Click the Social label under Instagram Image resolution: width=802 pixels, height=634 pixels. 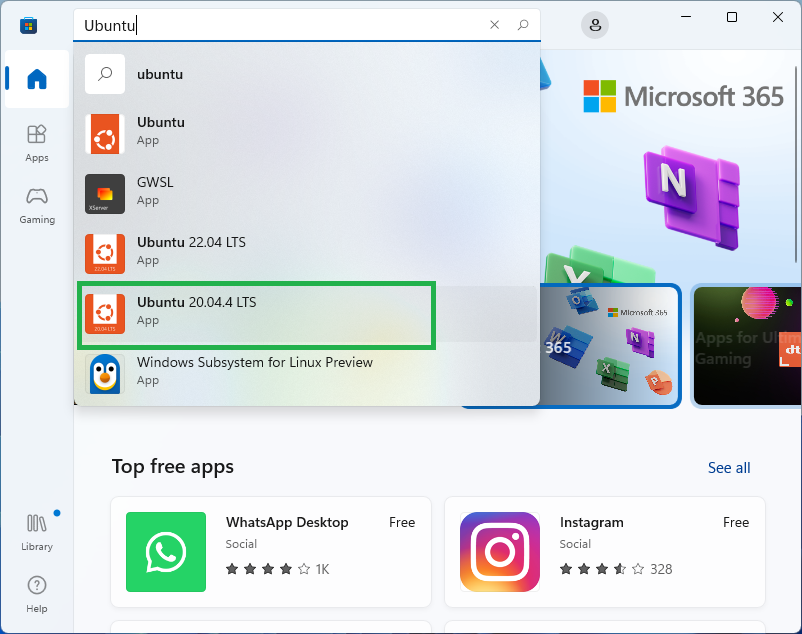click(575, 544)
